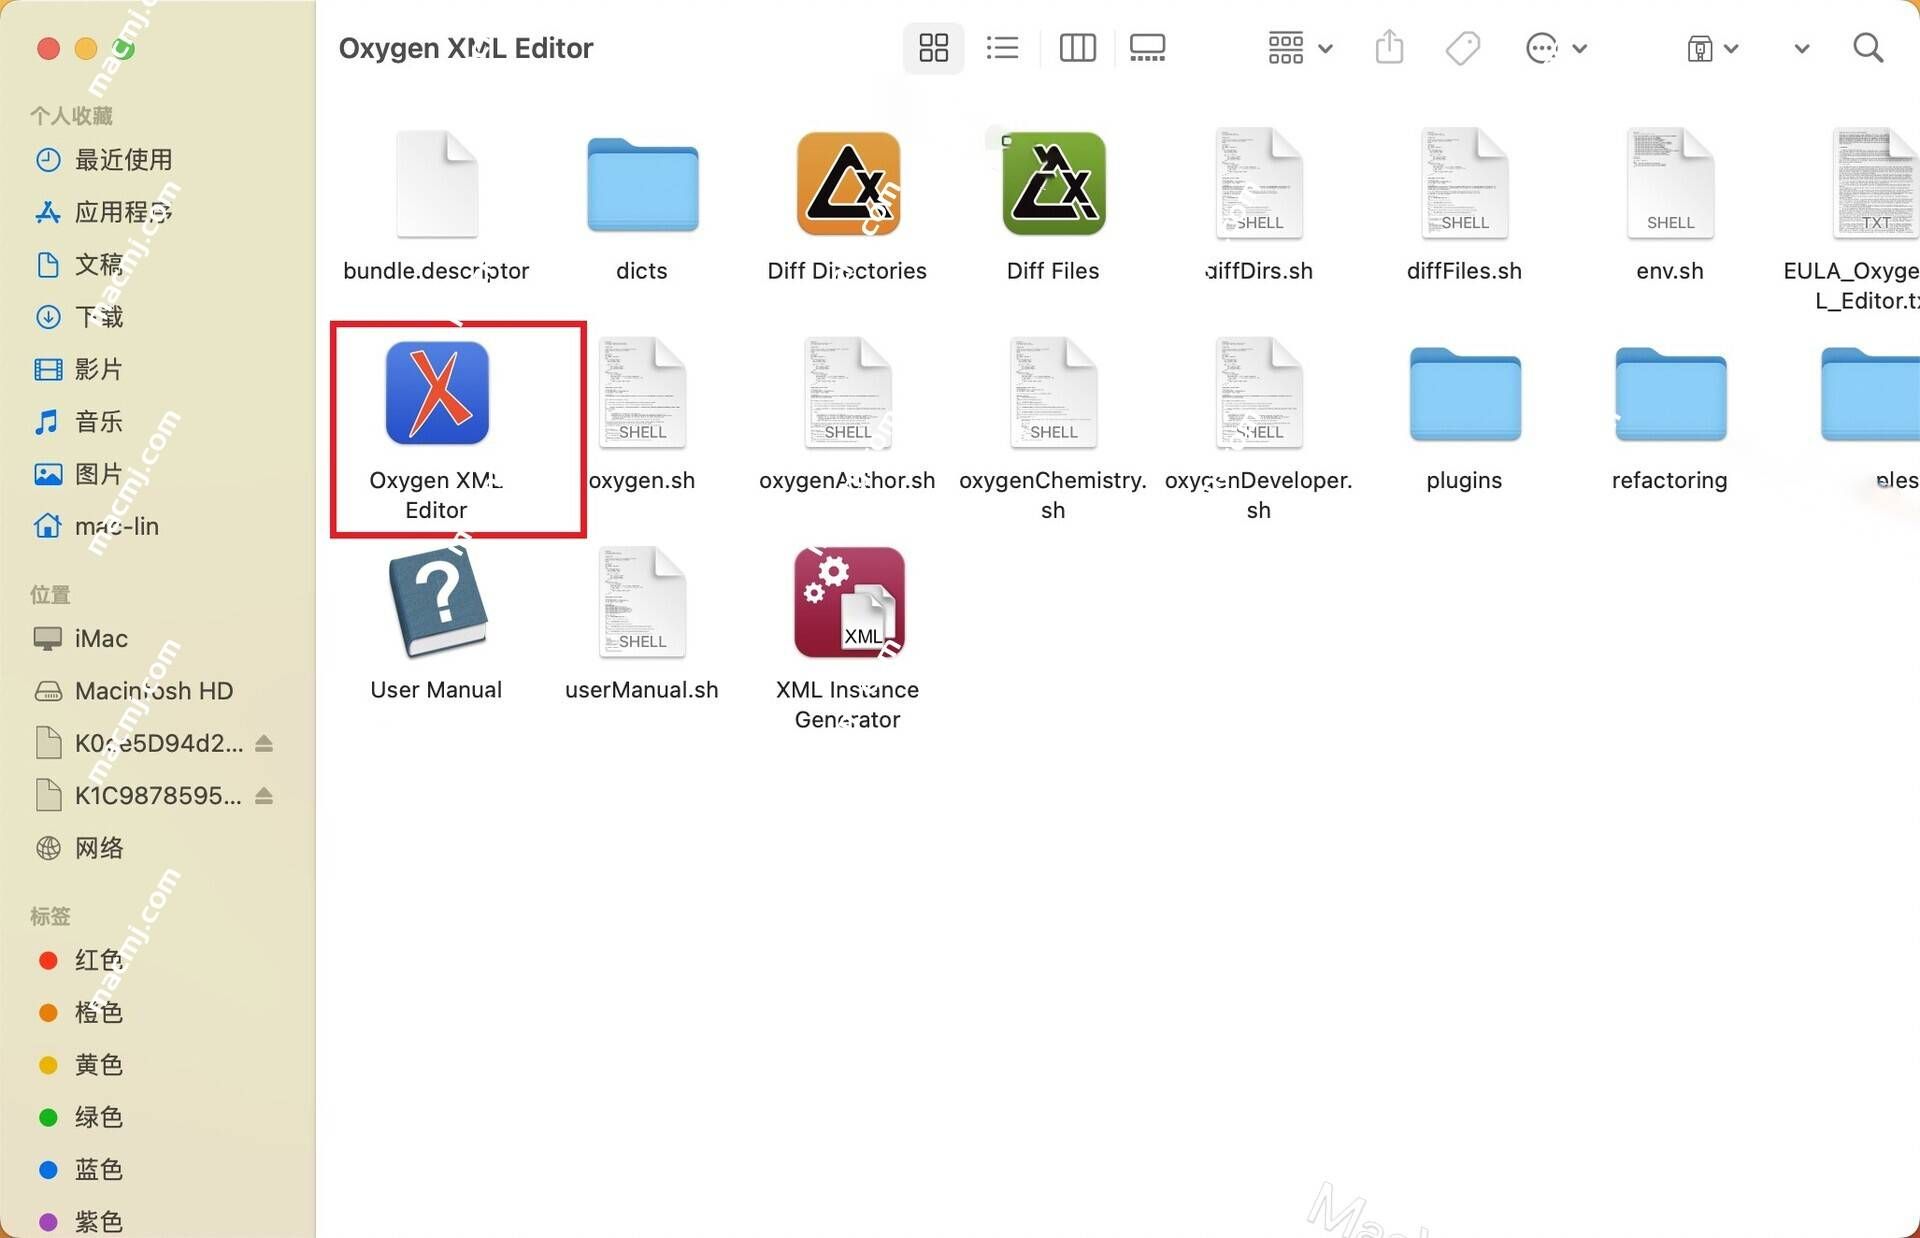Viewport: 1920px width, 1238px height.
Task: Open the User Manual book icon
Action: pyautogui.click(x=437, y=603)
